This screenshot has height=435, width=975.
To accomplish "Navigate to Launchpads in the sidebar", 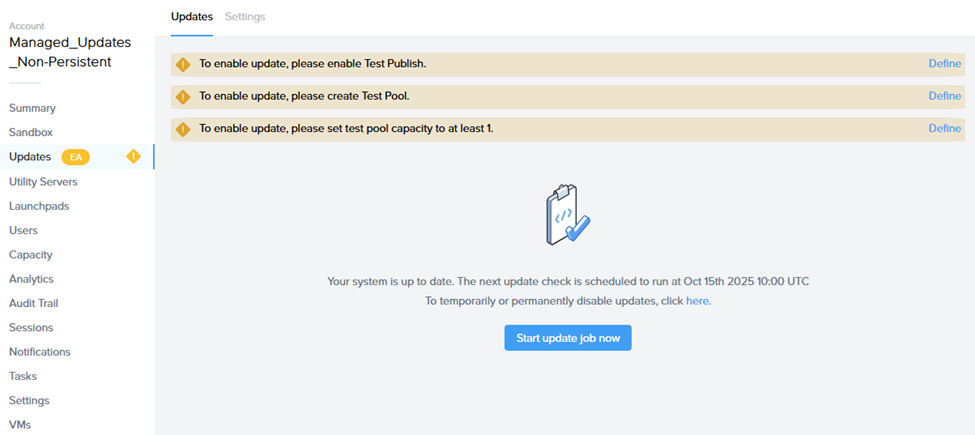I will [x=39, y=206].
